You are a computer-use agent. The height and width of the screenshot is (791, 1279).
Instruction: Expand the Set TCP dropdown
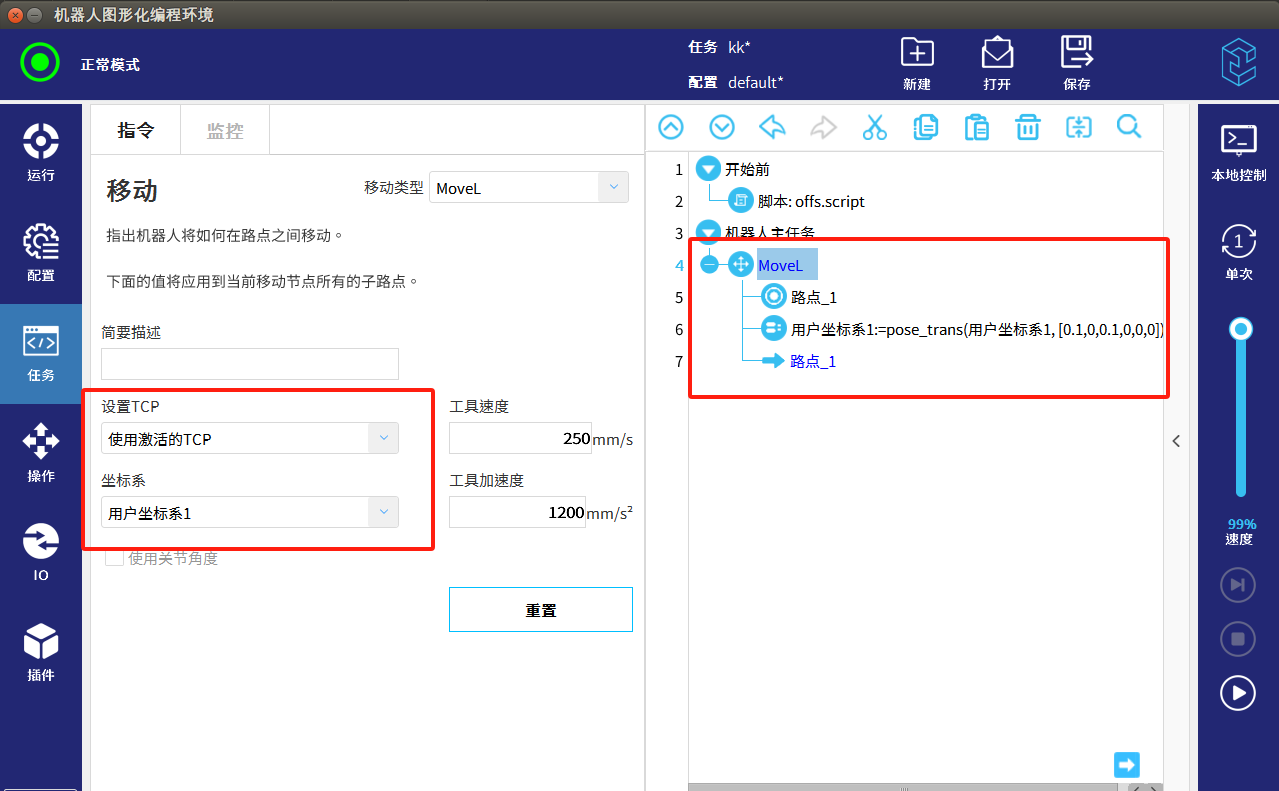pos(250,438)
